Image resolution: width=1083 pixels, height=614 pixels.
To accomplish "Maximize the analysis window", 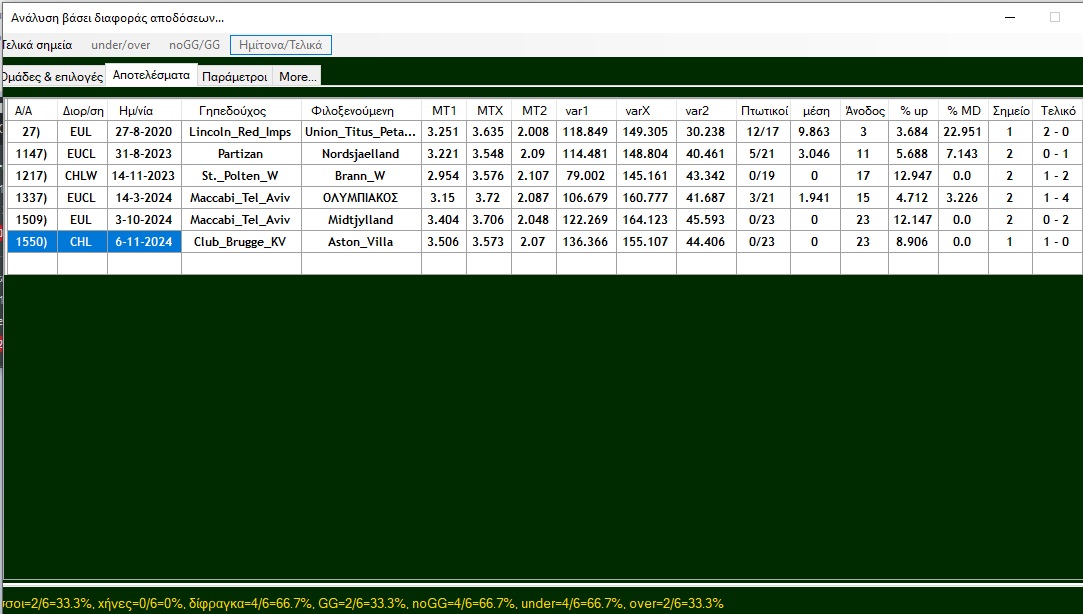I will coord(1054,17).
